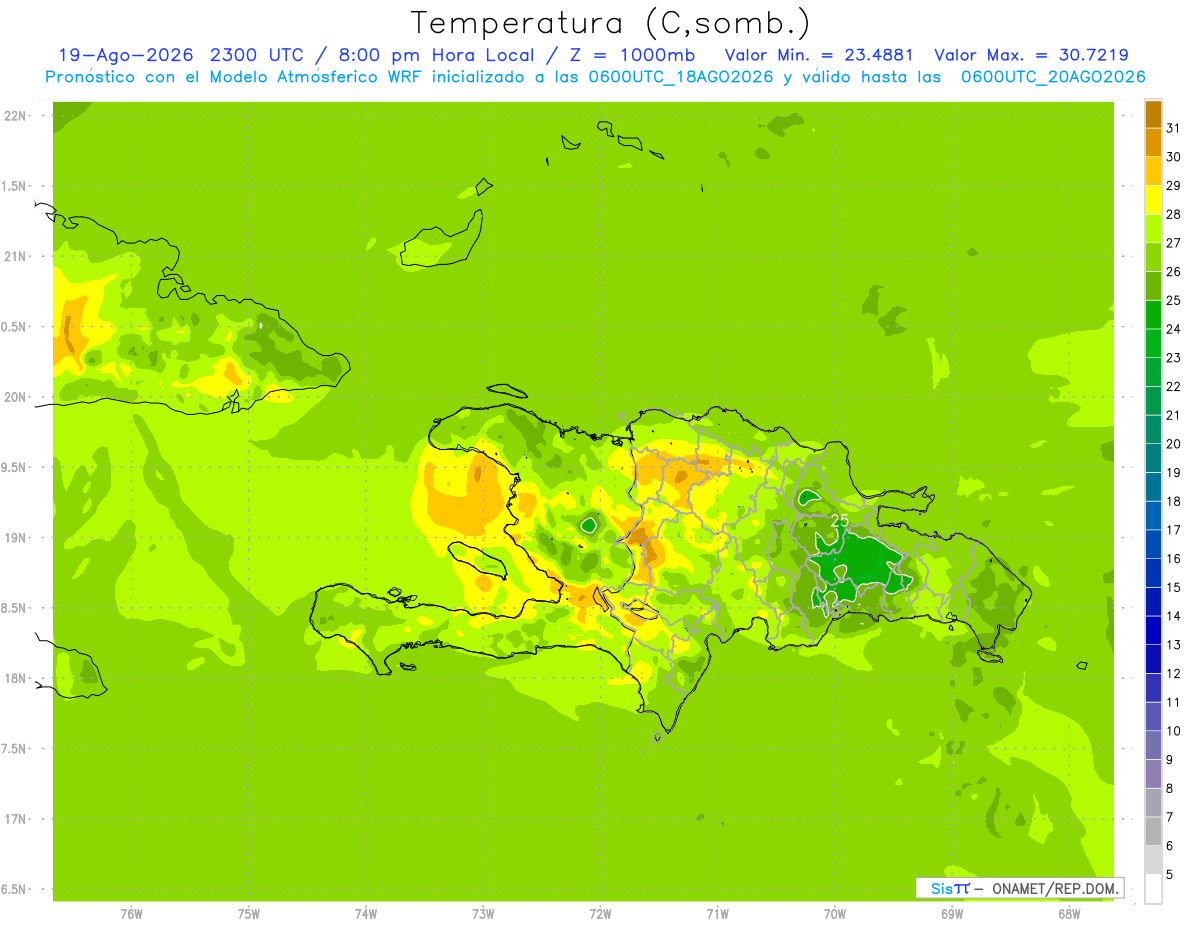
Task: Click the gray color swatch between 6 and 7
Action: pos(1153,831)
